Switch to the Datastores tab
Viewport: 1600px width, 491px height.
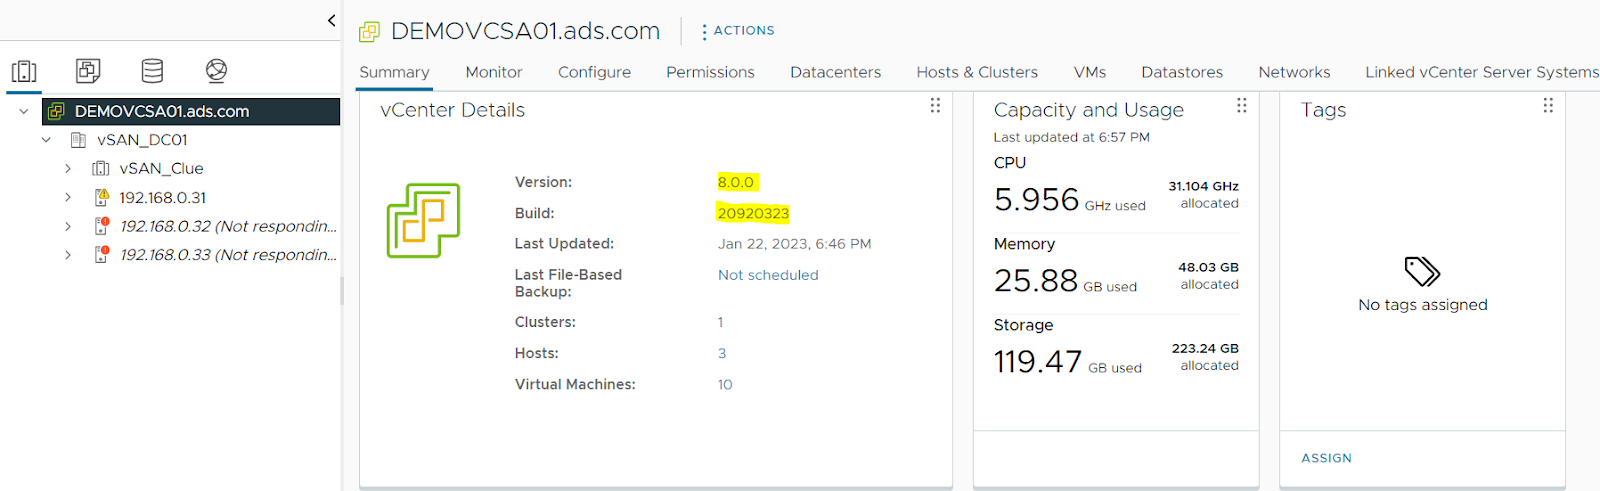coord(1182,72)
